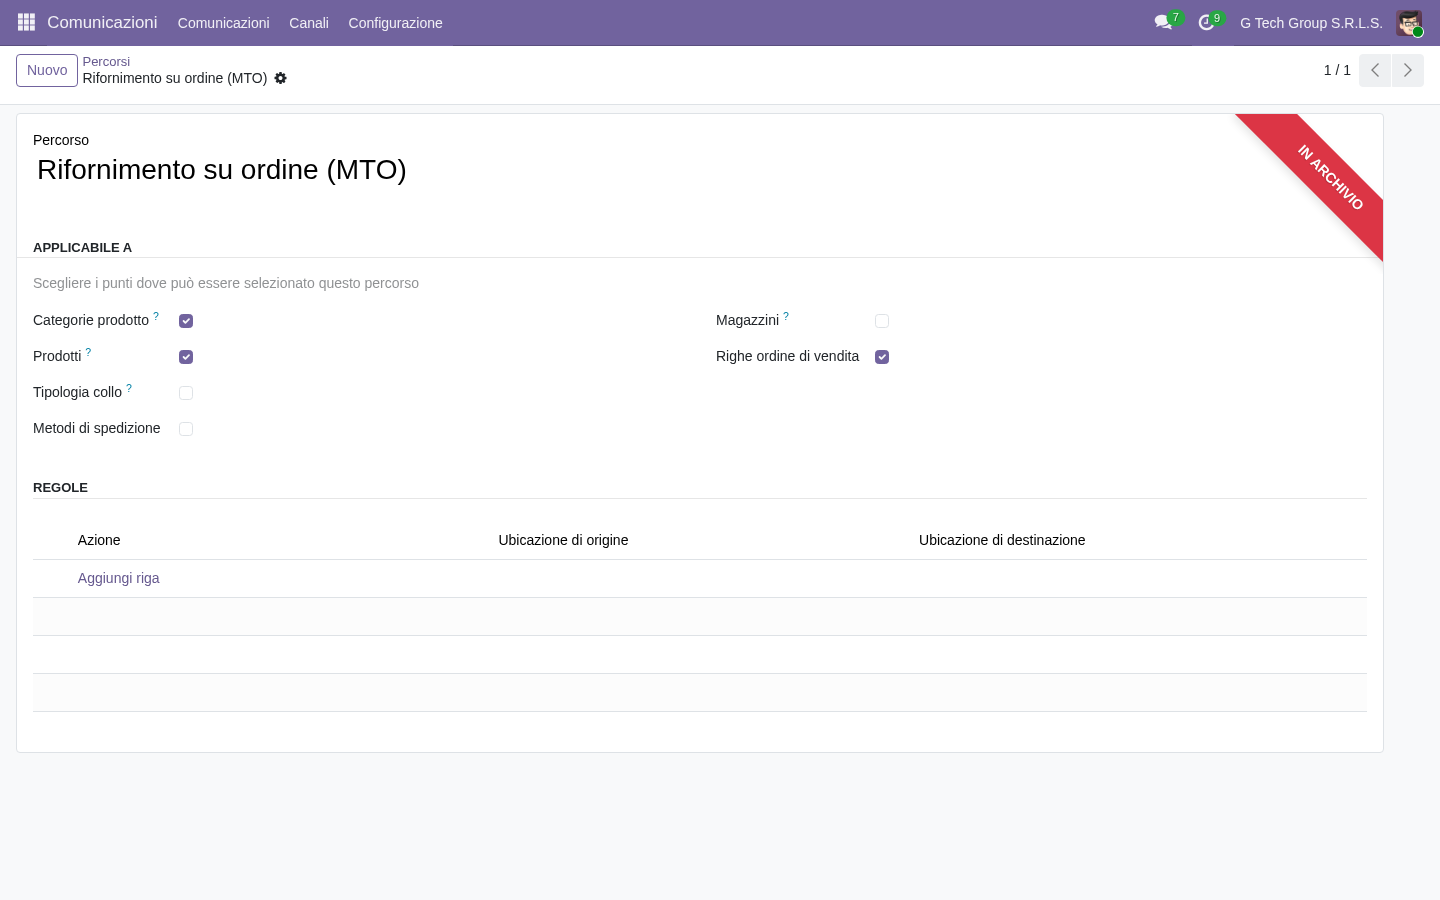Click the Righe ordine di vendita label
Image resolution: width=1440 pixels, height=900 pixels.
[x=787, y=356]
